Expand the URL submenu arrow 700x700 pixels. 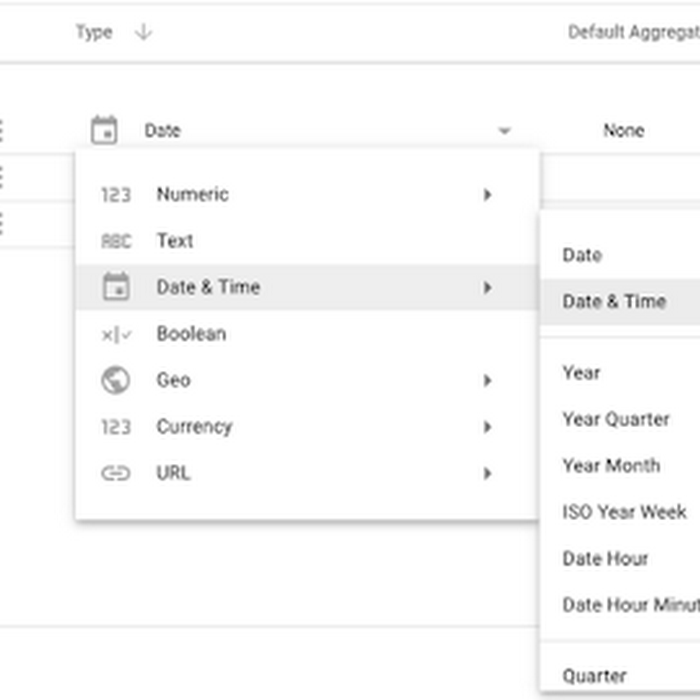[x=488, y=473]
